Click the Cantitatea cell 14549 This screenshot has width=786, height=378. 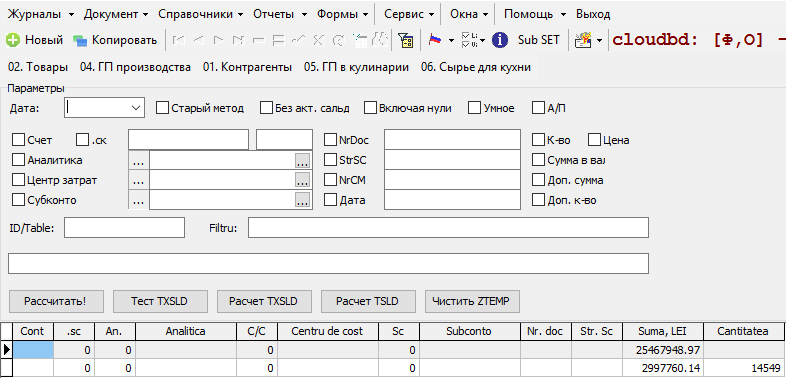click(743, 368)
